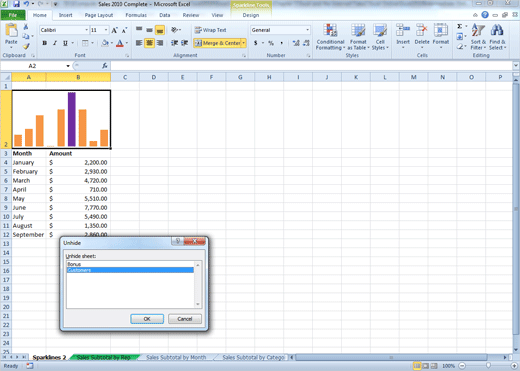Switch to Sales Subtotal by Rep sheet
This screenshot has height=371, width=520.
103,357
